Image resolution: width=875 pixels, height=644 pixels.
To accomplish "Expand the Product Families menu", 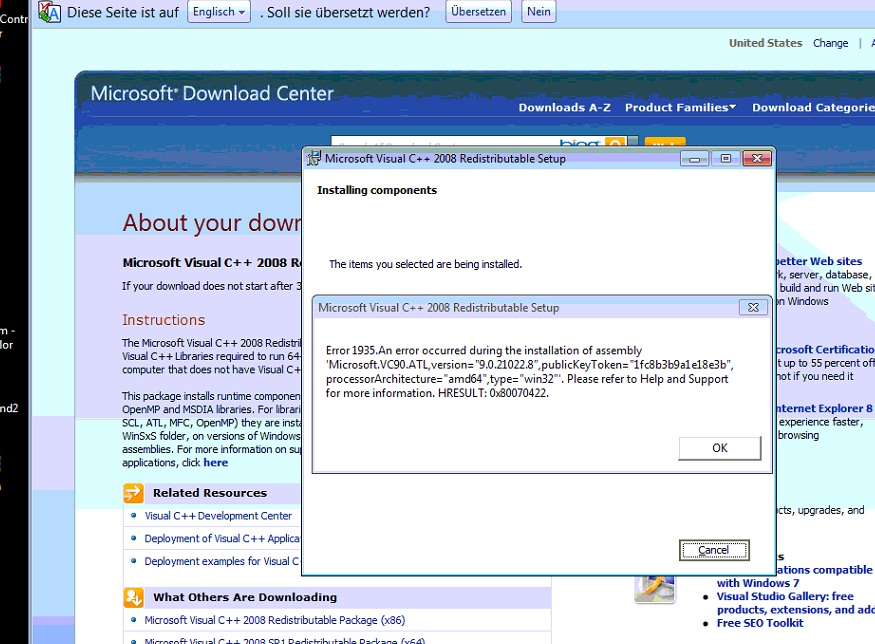I will 680,108.
